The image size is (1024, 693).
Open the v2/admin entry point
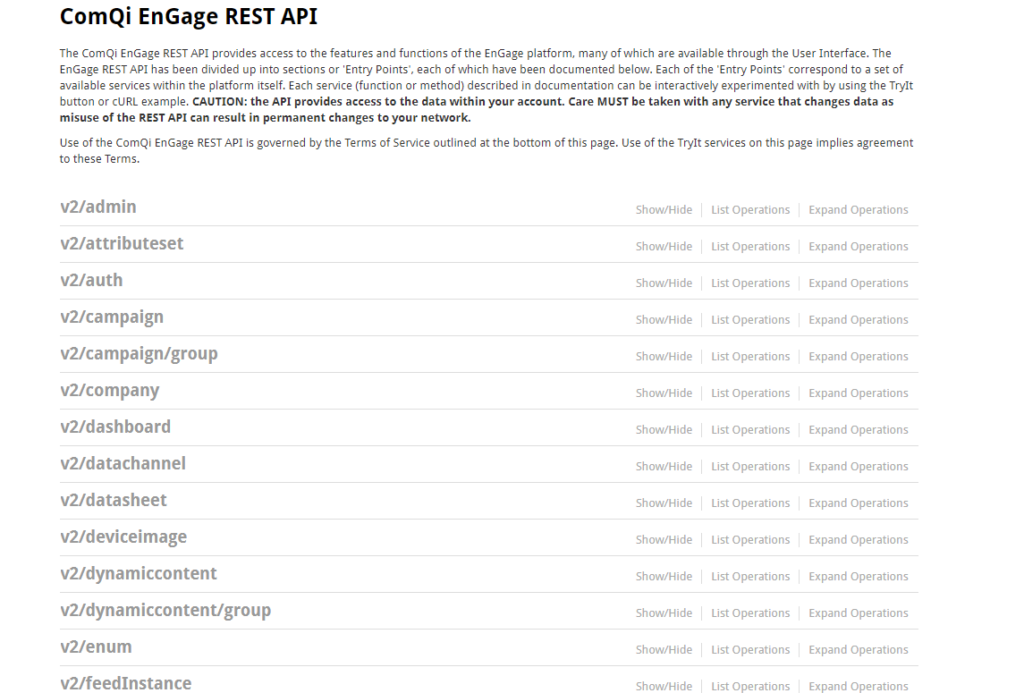click(98, 207)
